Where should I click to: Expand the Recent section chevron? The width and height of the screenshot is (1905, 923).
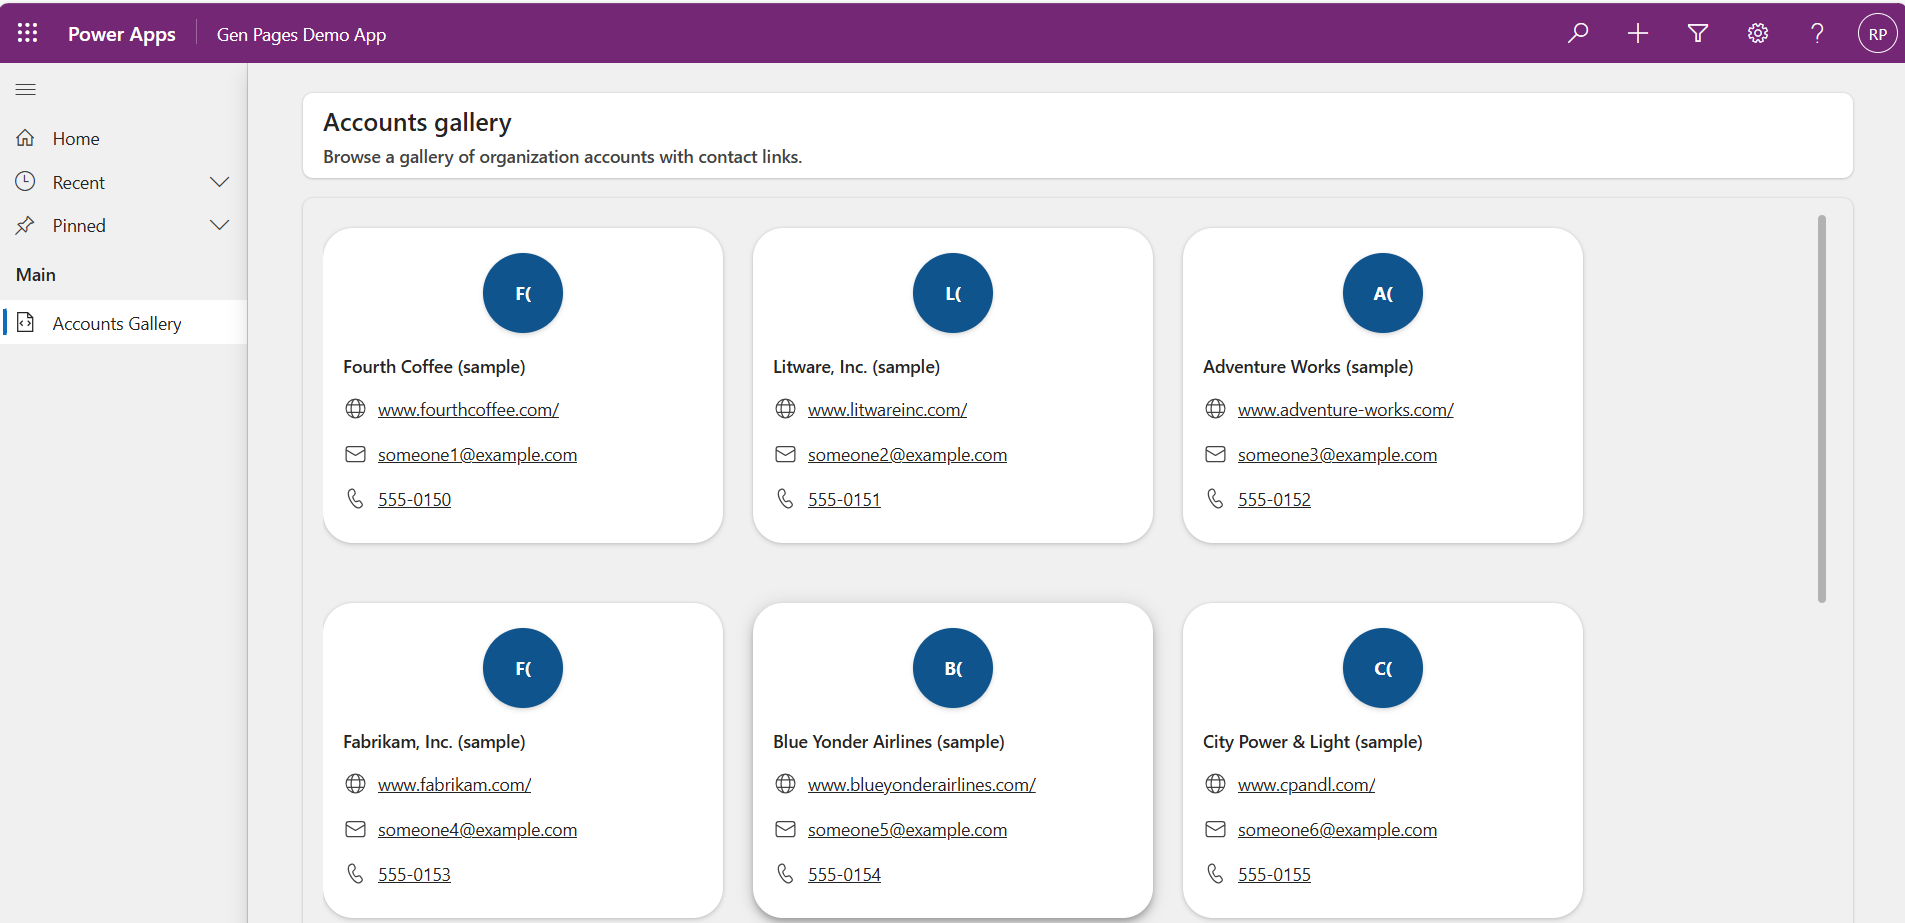point(220,181)
